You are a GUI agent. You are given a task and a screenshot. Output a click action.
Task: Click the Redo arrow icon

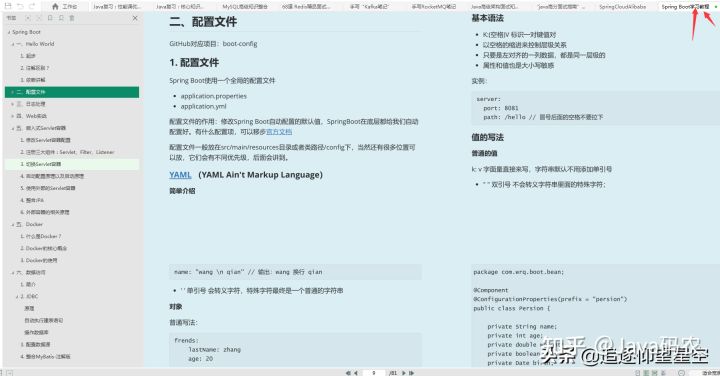(x=32, y=6)
